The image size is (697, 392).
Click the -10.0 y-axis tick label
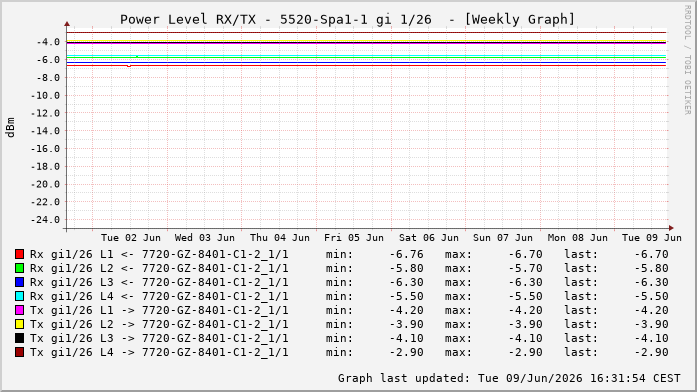(45, 96)
